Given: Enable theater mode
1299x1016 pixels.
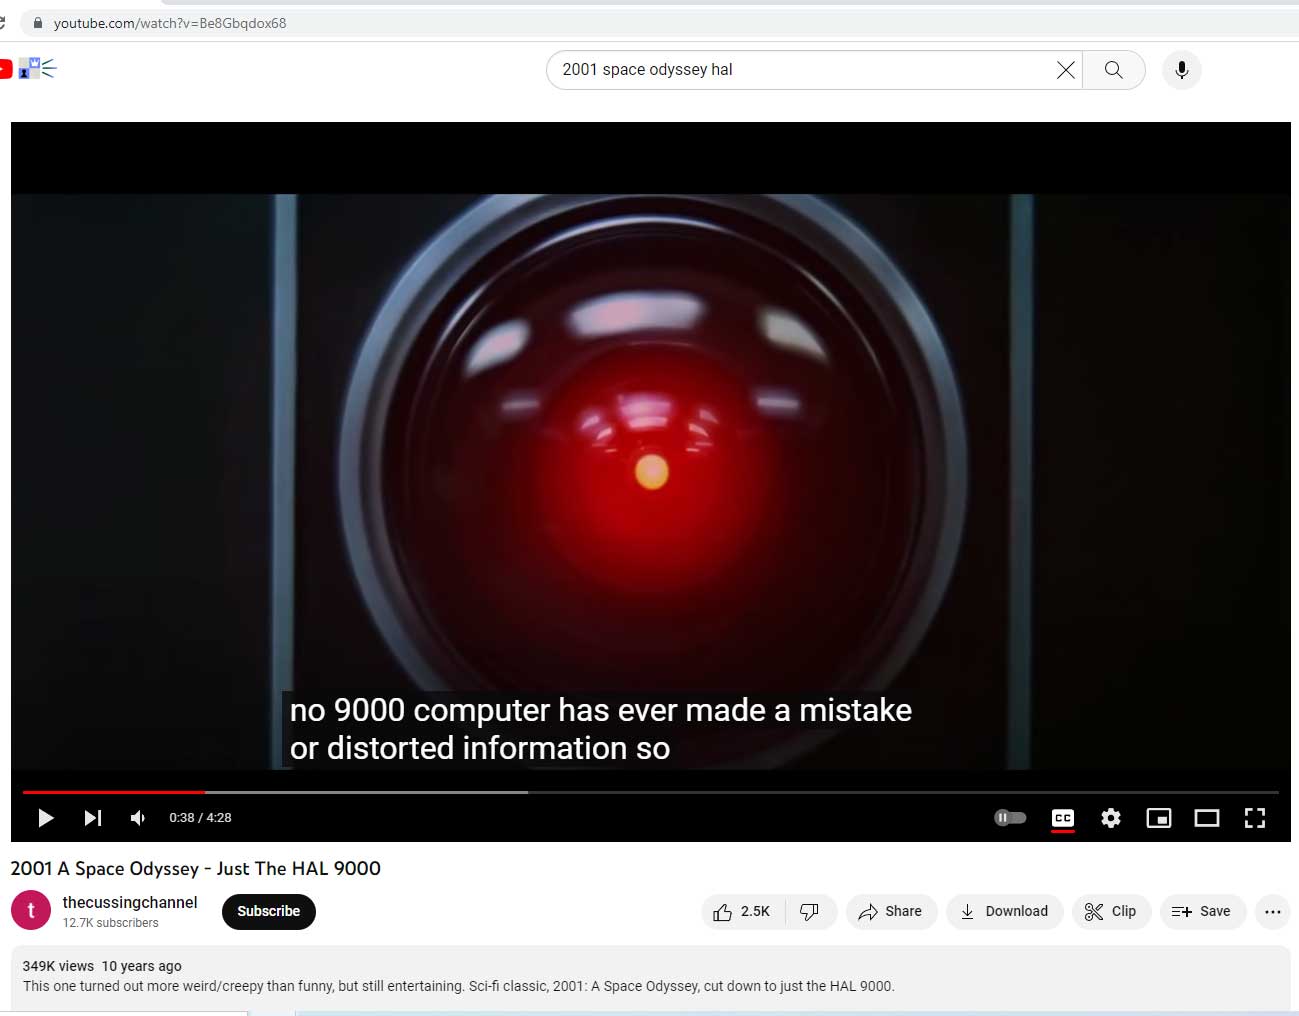Looking at the screenshot, I should [1207, 818].
